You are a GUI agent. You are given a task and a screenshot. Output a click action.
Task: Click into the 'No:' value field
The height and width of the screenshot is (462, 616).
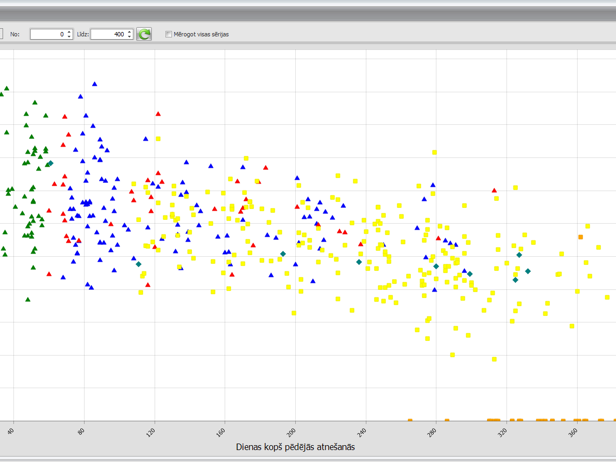[x=46, y=34]
